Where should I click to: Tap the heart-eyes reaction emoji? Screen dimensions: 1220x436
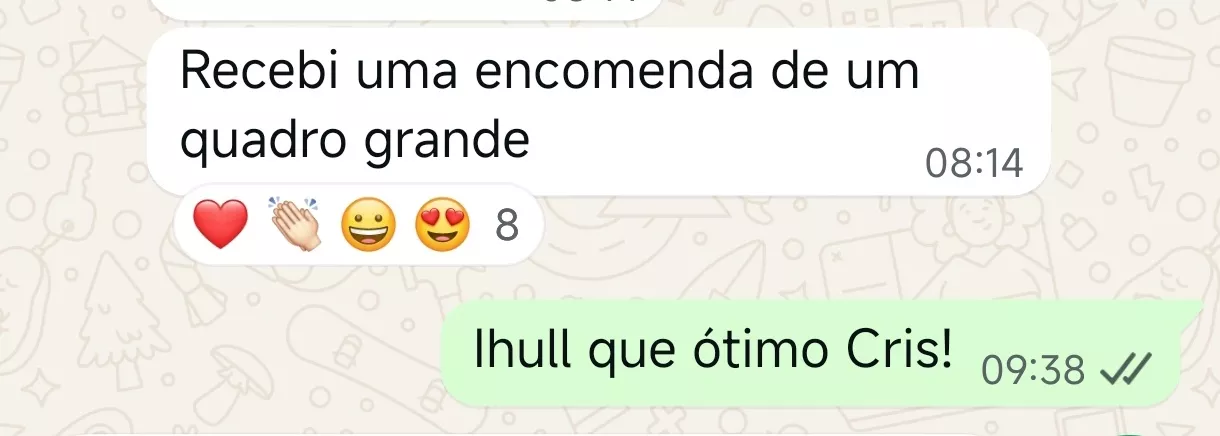pyautogui.click(x=444, y=224)
